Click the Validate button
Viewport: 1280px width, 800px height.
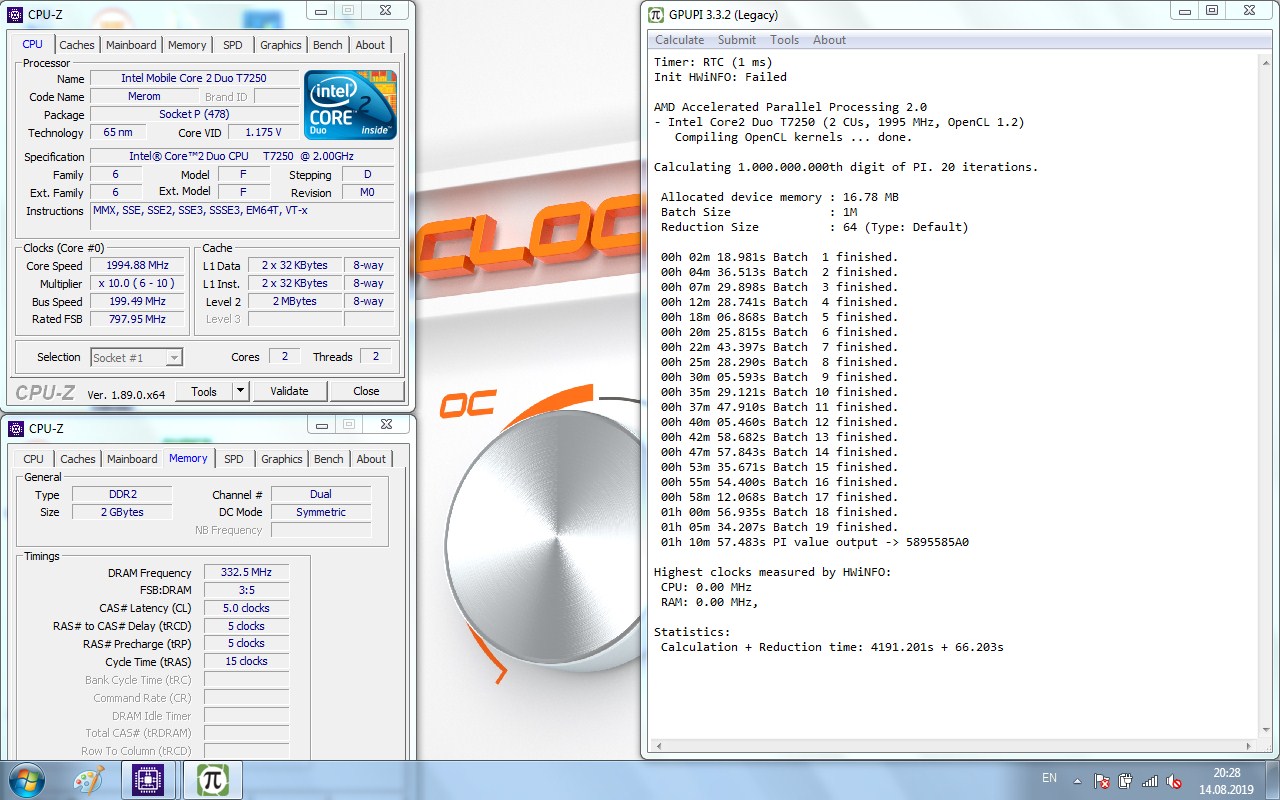click(x=289, y=391)
